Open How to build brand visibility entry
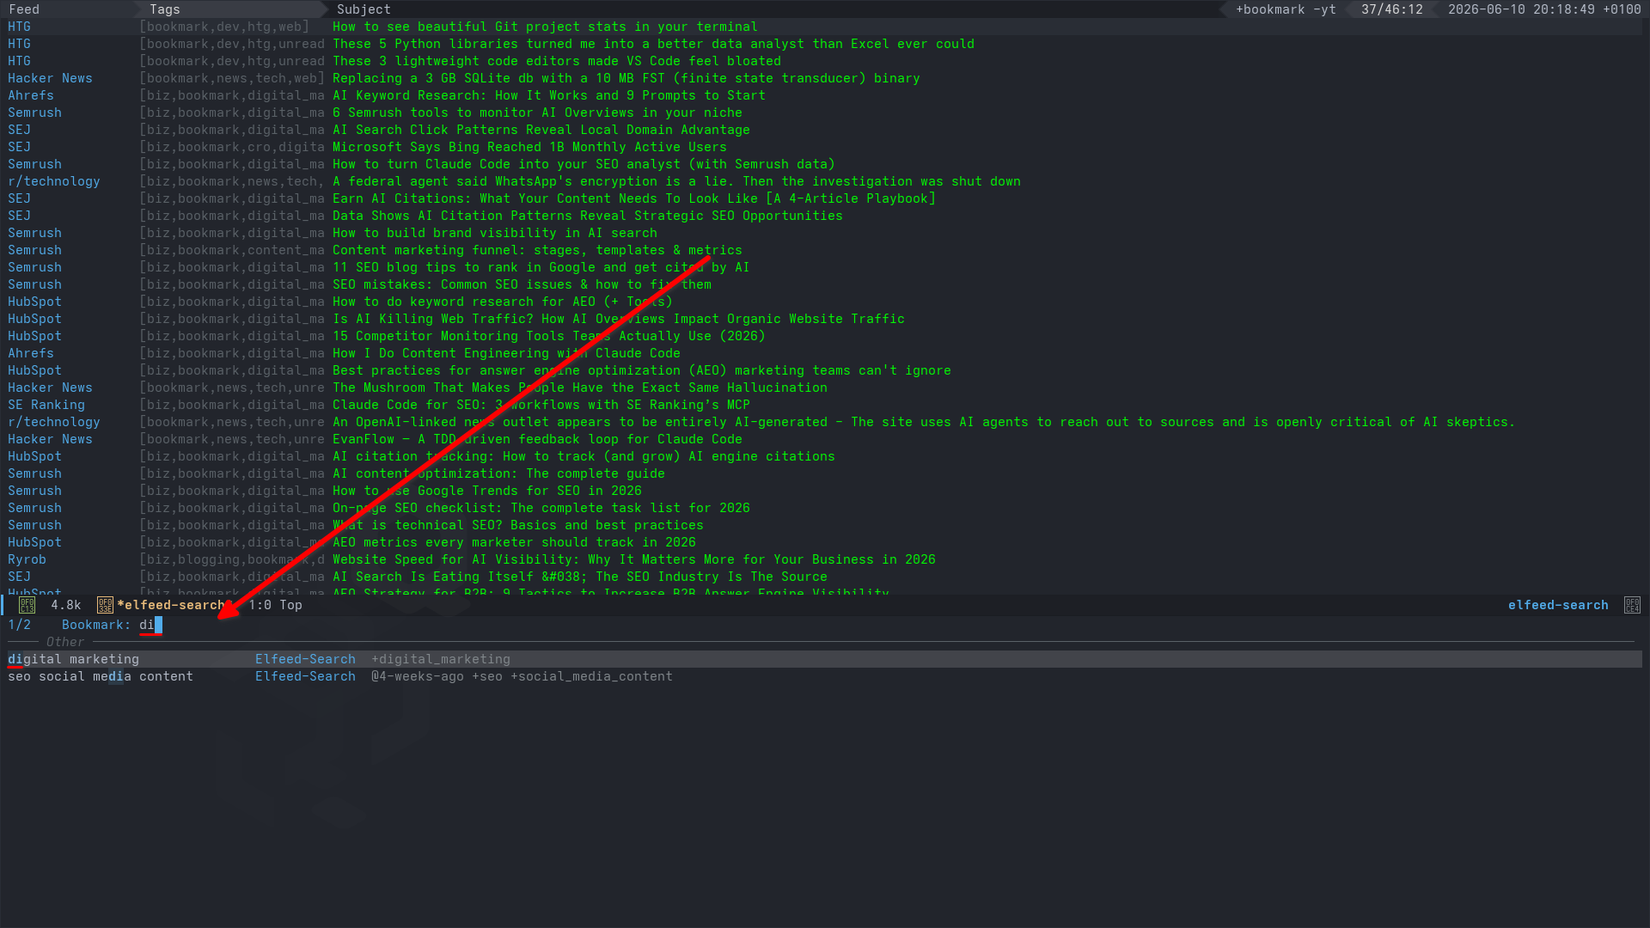Screen dimensions: 1650x928 tap(495, 233)
